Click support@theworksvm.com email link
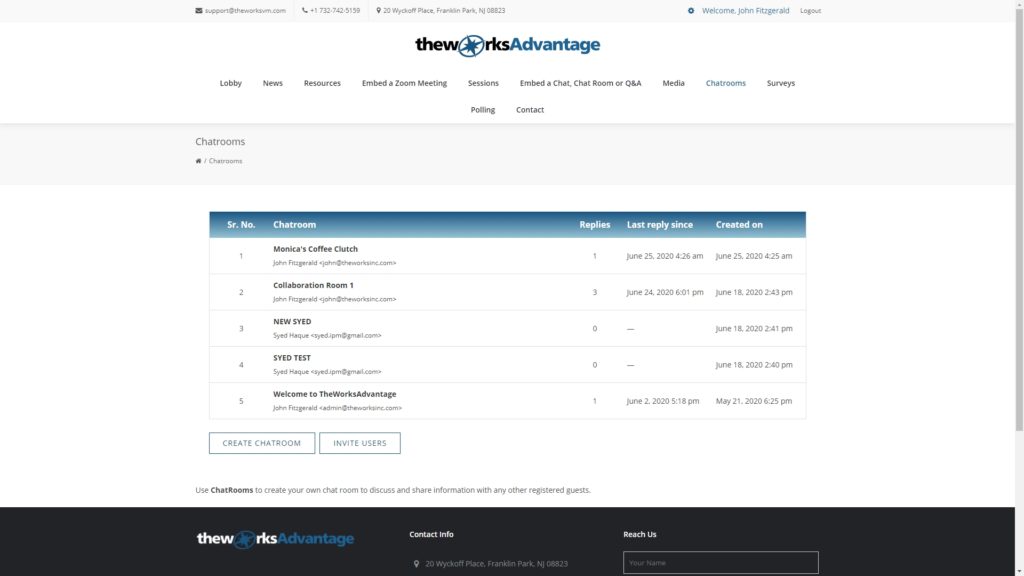 pos(245,10)
